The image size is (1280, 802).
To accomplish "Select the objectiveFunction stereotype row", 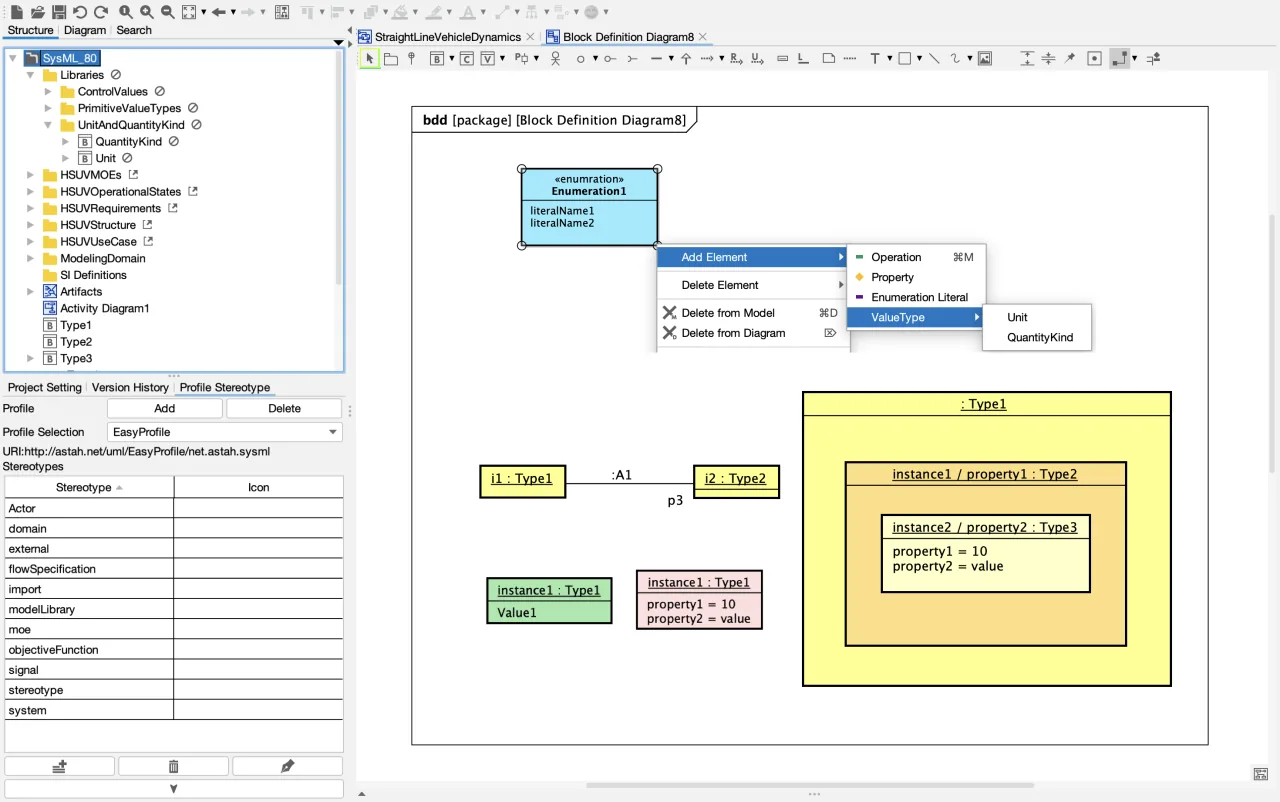I will (x=174, y=650).
